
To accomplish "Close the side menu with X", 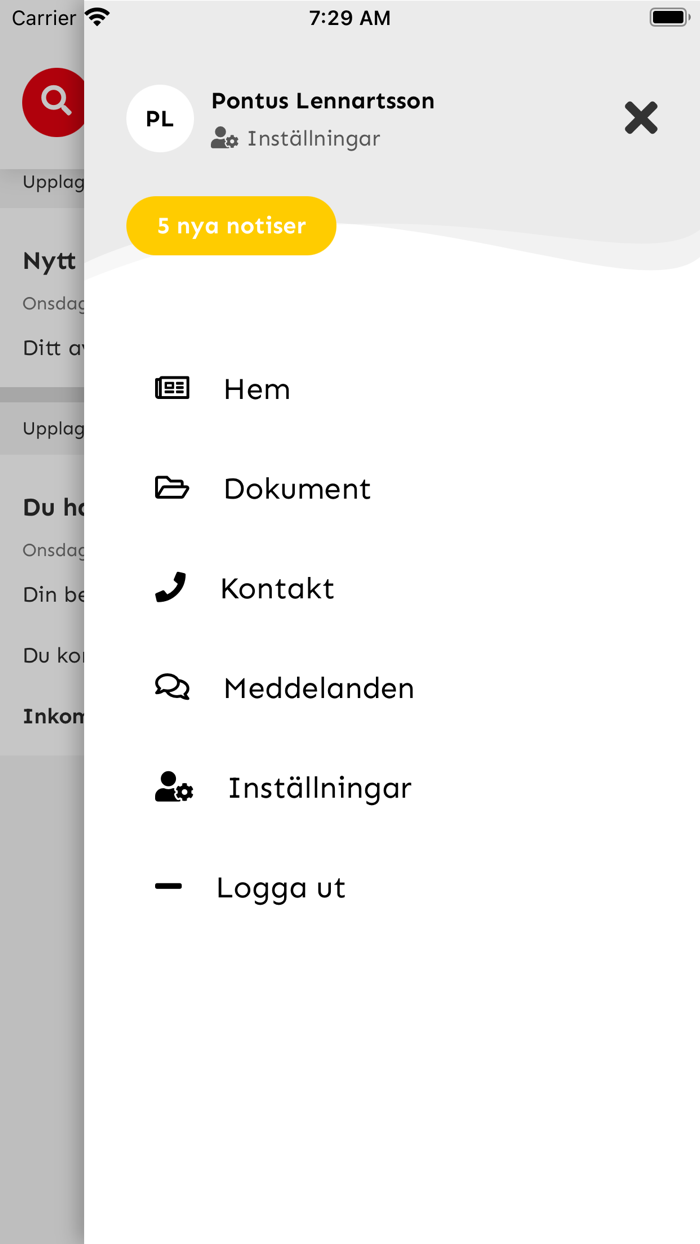I will tap(641, 118).
